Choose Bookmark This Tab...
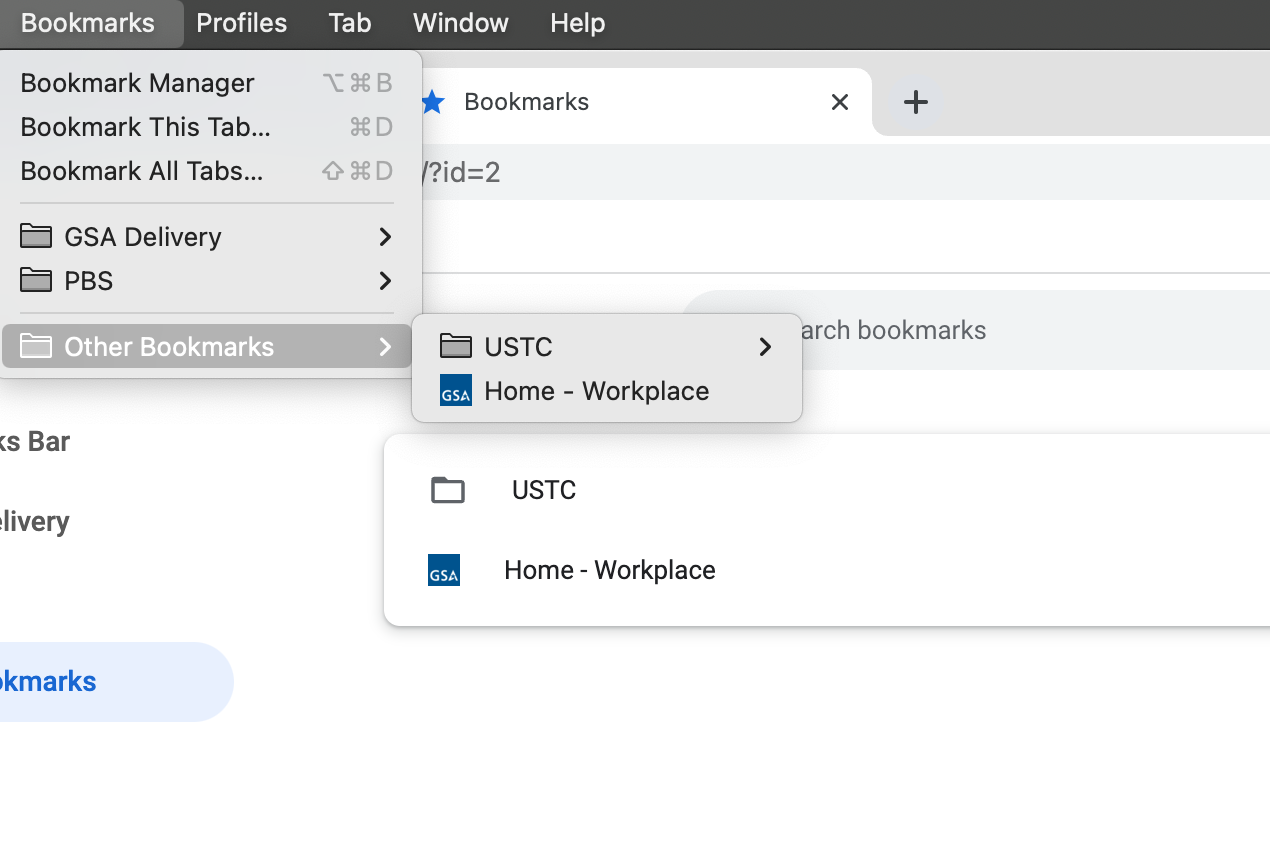Viewport: 1270px width, 864px height. [143, 127]
